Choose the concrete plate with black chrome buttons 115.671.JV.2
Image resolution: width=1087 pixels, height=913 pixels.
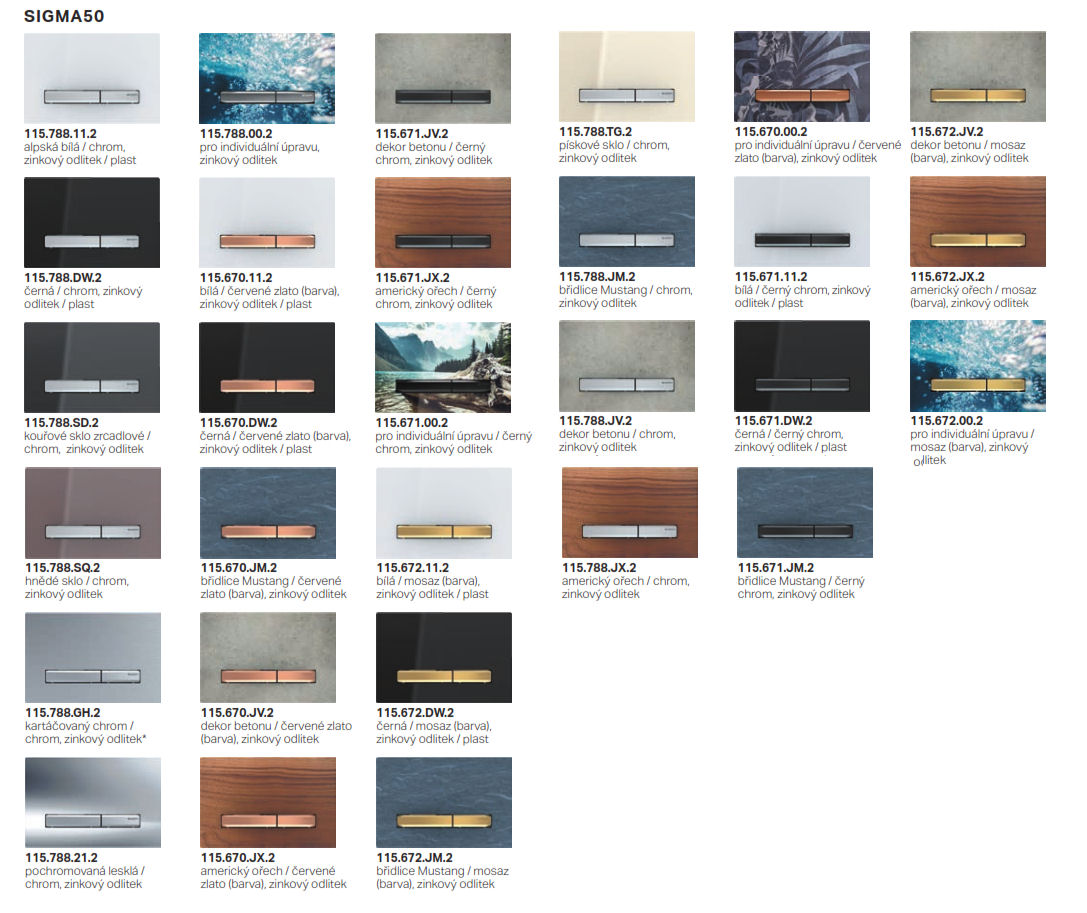point(442,78)
